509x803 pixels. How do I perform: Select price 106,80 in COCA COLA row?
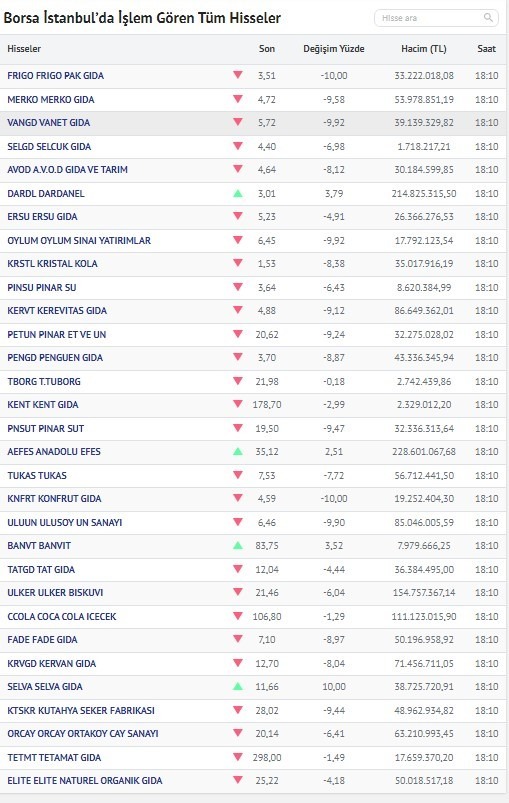coord(267,617)
